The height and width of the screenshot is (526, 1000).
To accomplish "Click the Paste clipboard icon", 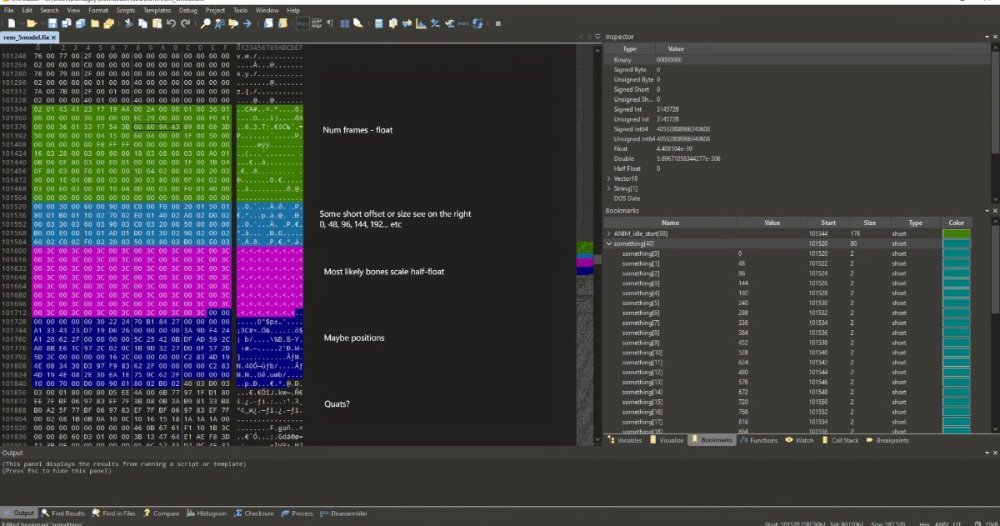I will click(157, 22).
